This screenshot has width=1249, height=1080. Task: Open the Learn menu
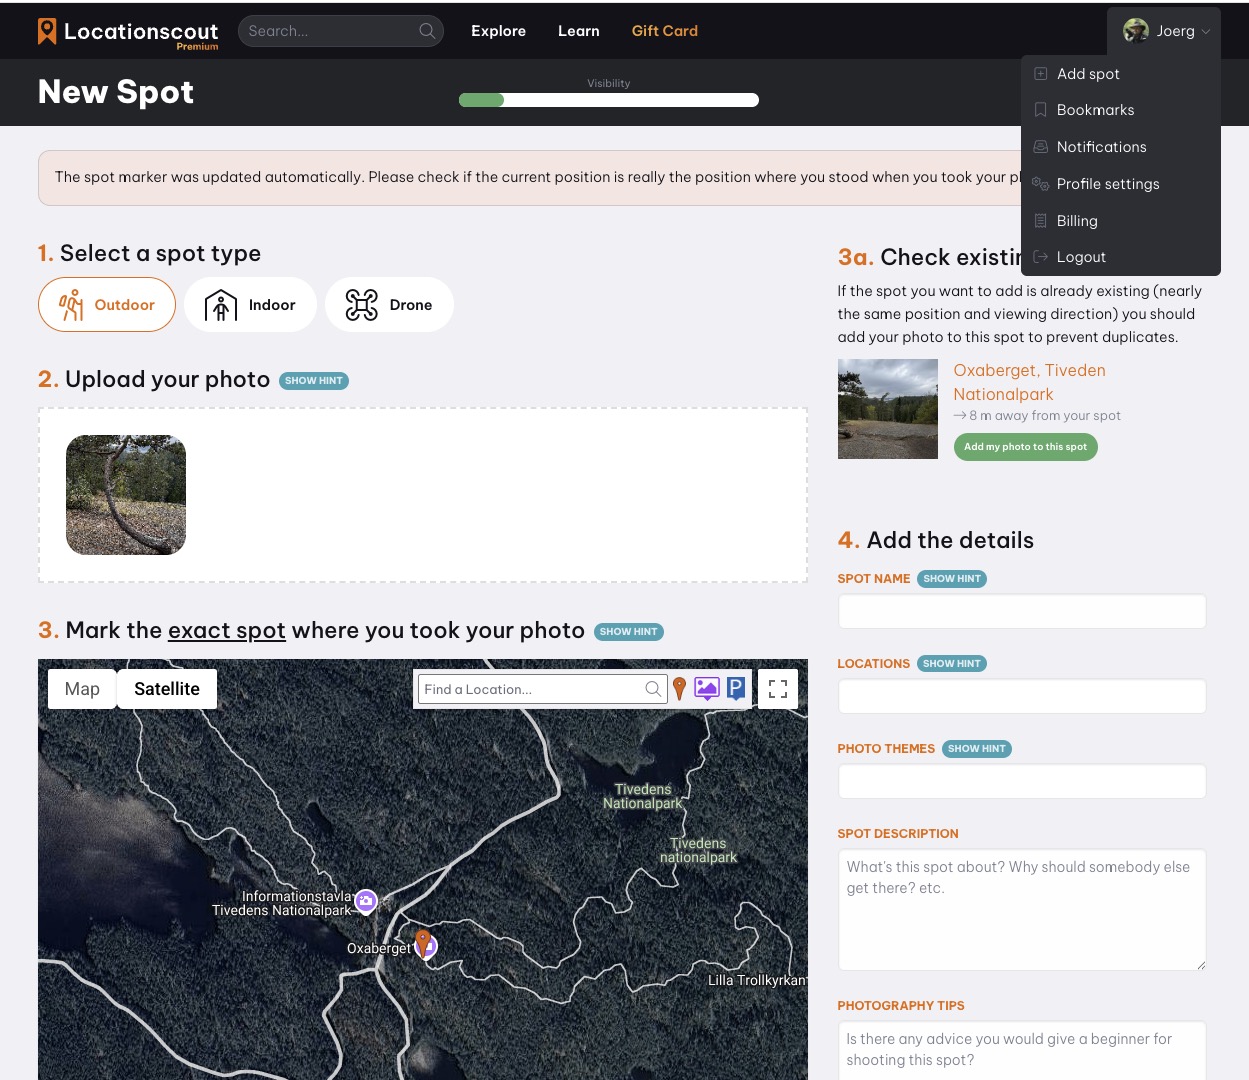[579, 31]
